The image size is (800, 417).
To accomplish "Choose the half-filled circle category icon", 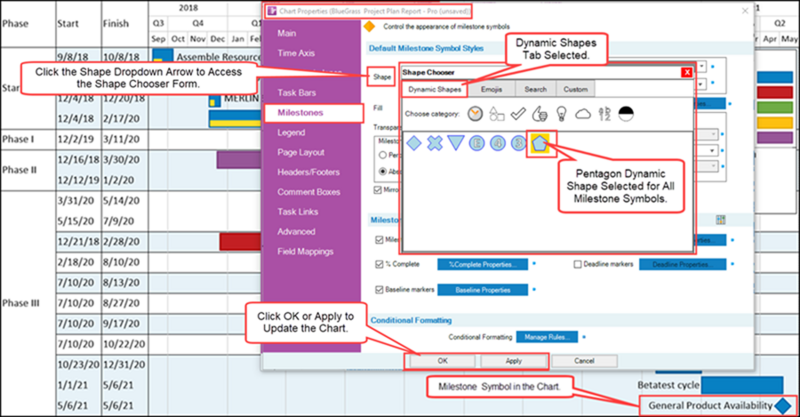I will tap(626, 114).
